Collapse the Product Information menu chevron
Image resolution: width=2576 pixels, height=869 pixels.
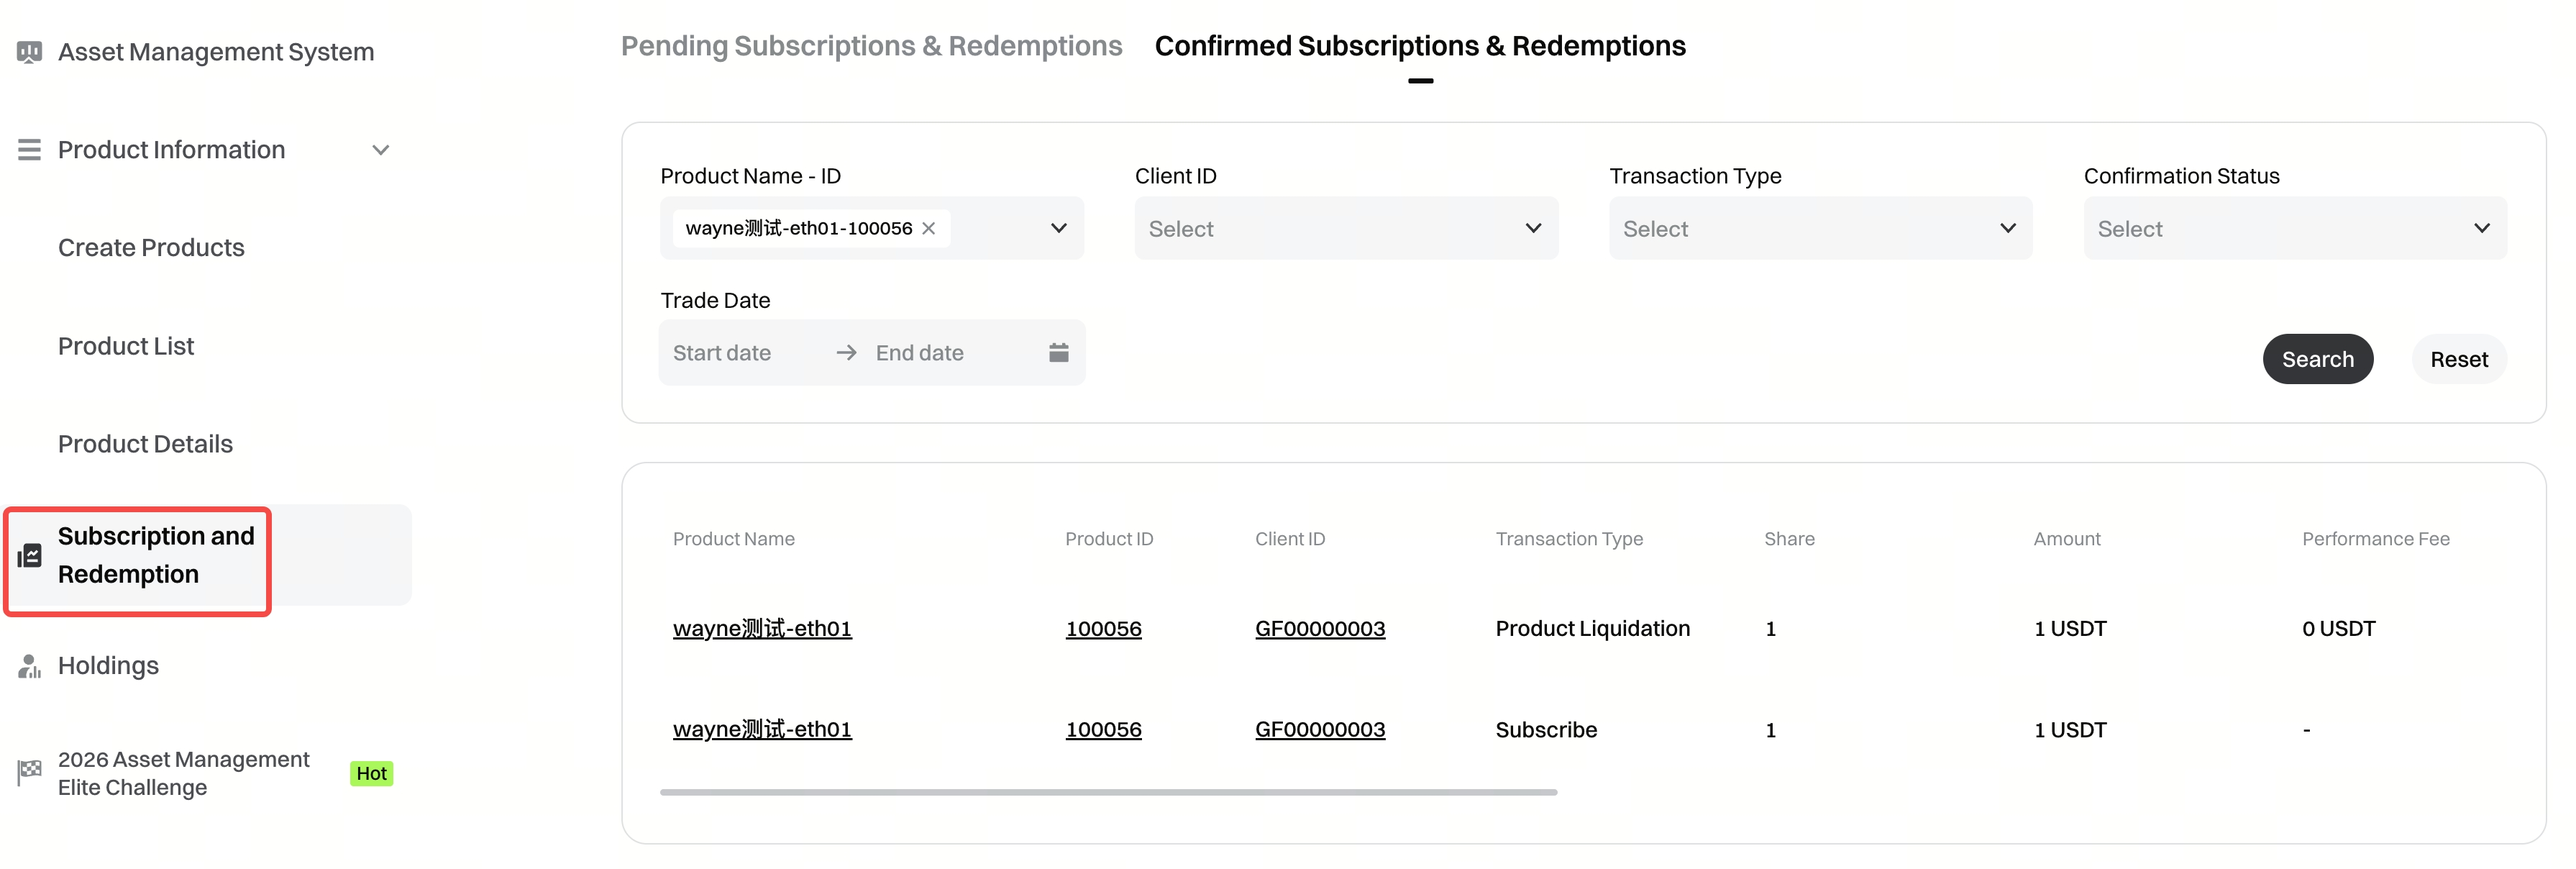pos(381,150)
